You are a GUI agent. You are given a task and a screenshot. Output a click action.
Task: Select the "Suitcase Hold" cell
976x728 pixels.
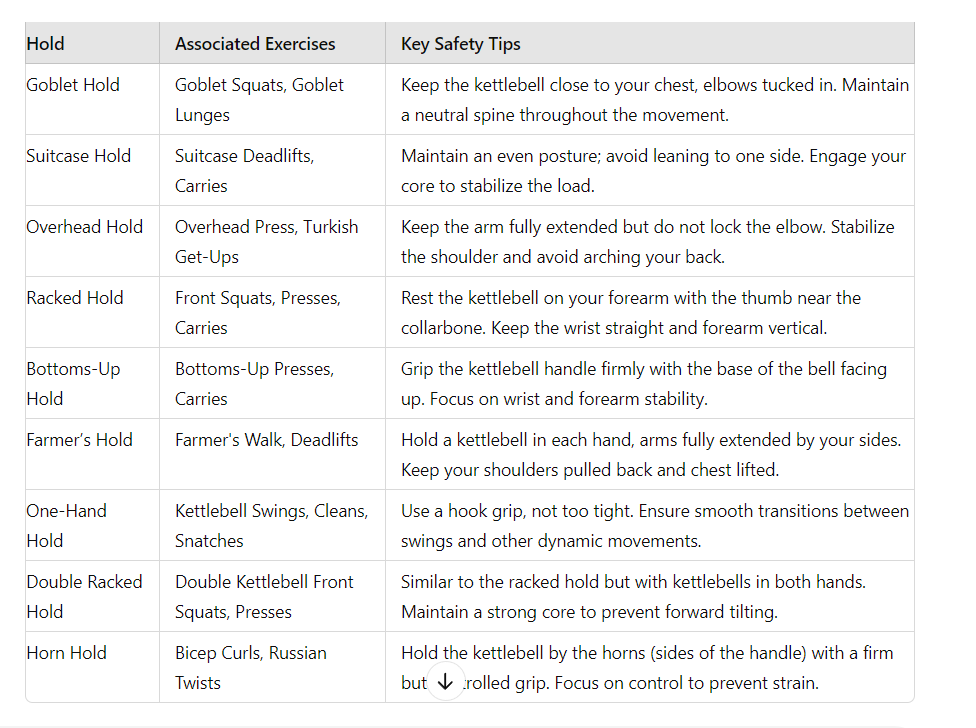point(78,156)
